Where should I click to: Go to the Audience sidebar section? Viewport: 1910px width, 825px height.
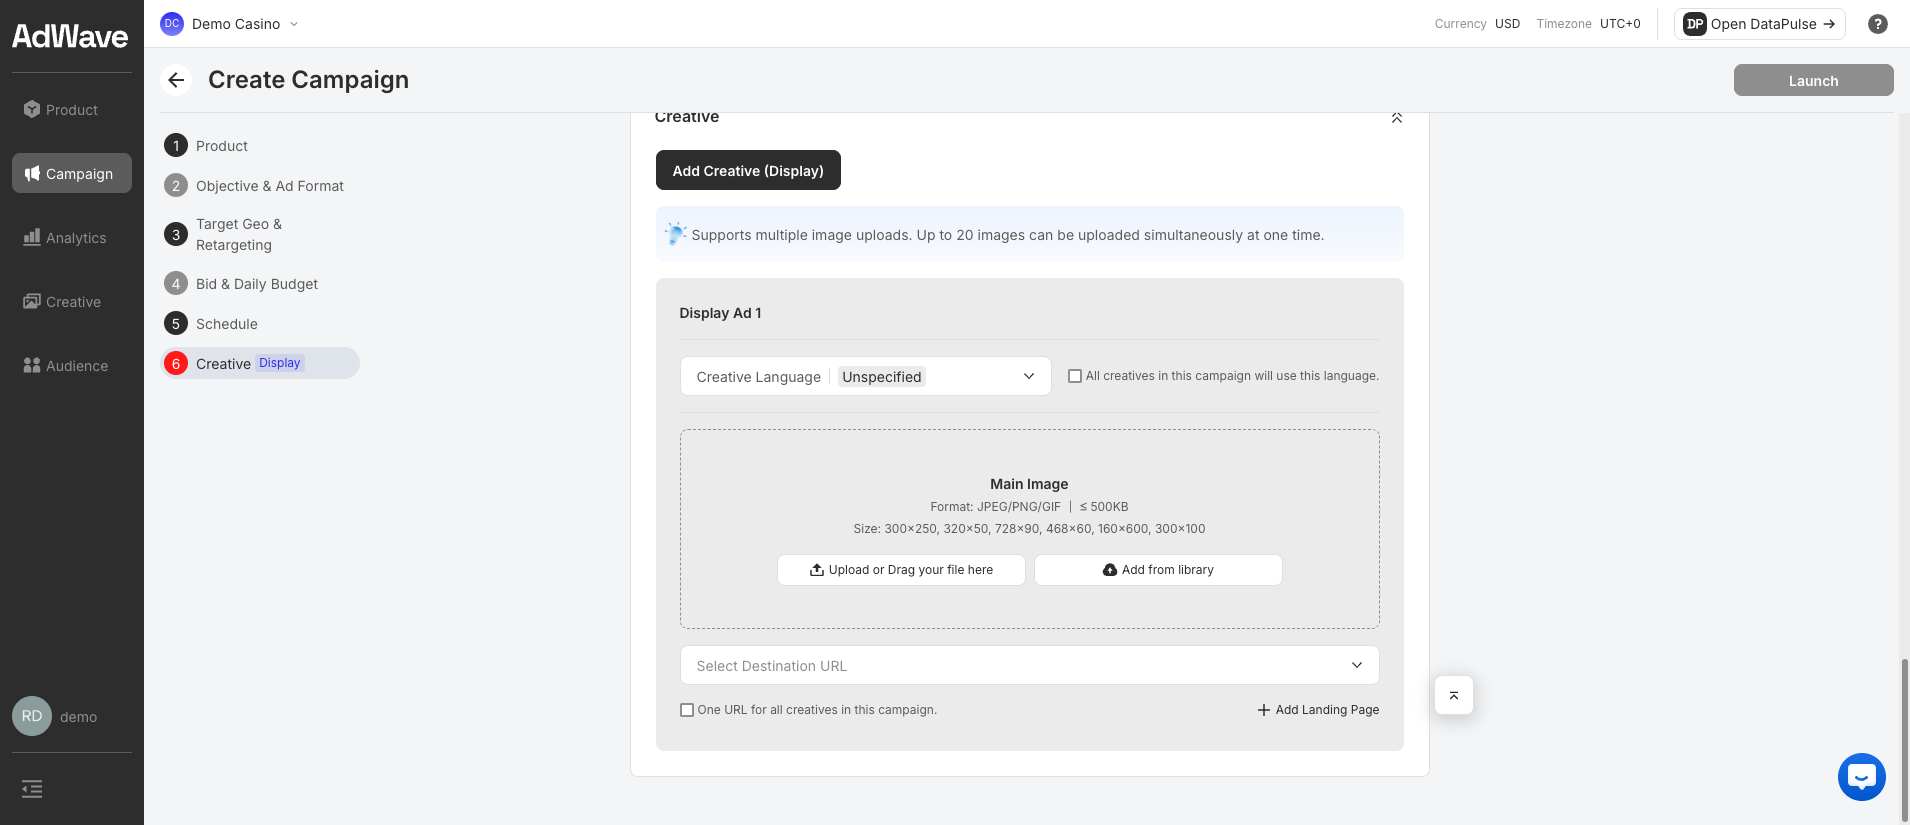(x=72, y=366)
